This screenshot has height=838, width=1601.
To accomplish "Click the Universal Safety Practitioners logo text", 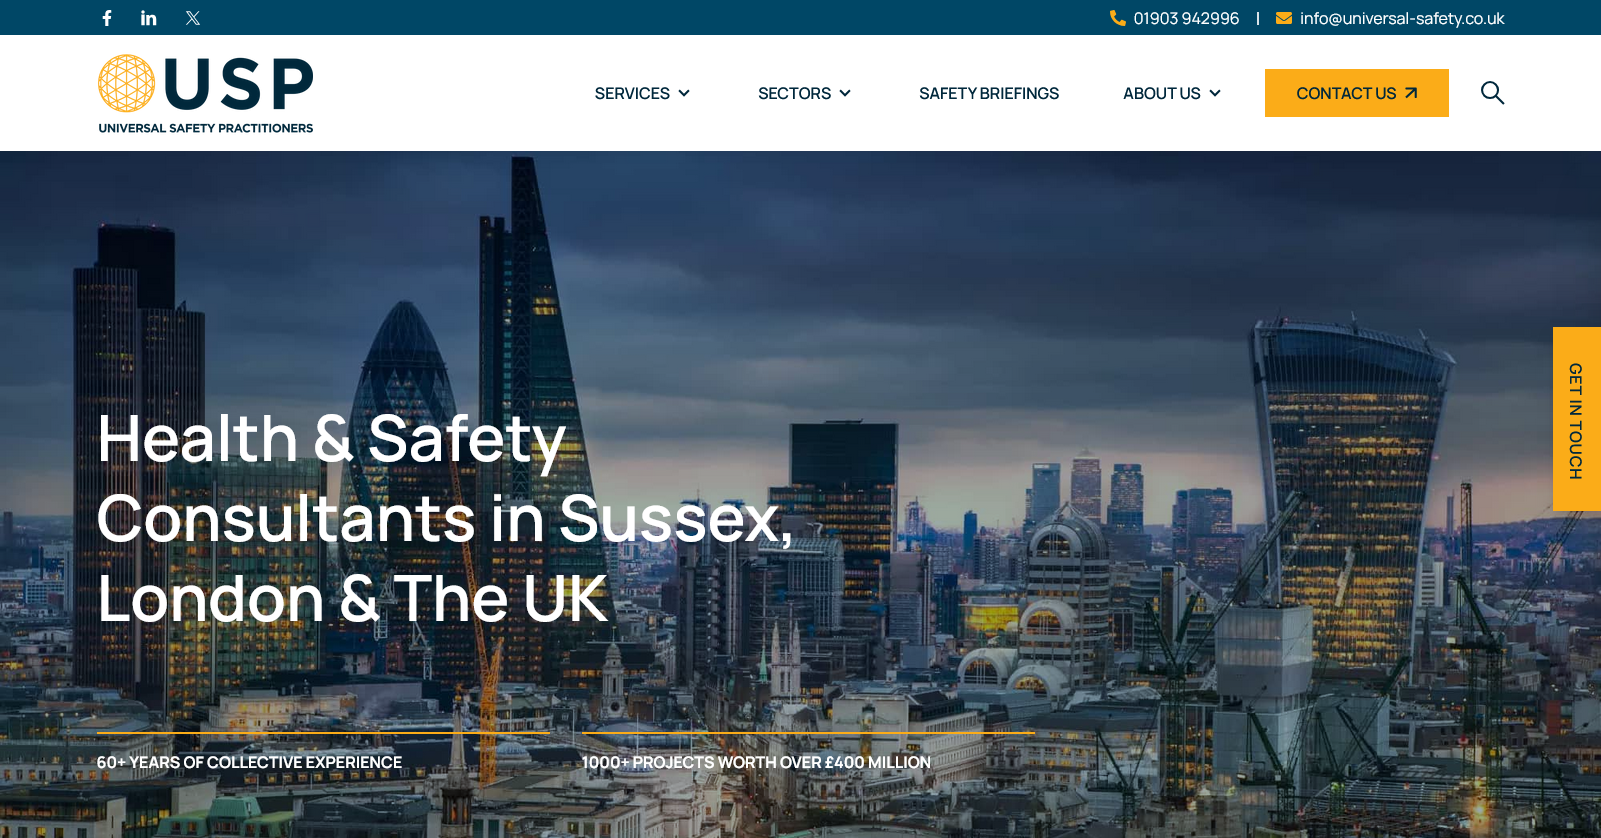I will click(206, 128).
